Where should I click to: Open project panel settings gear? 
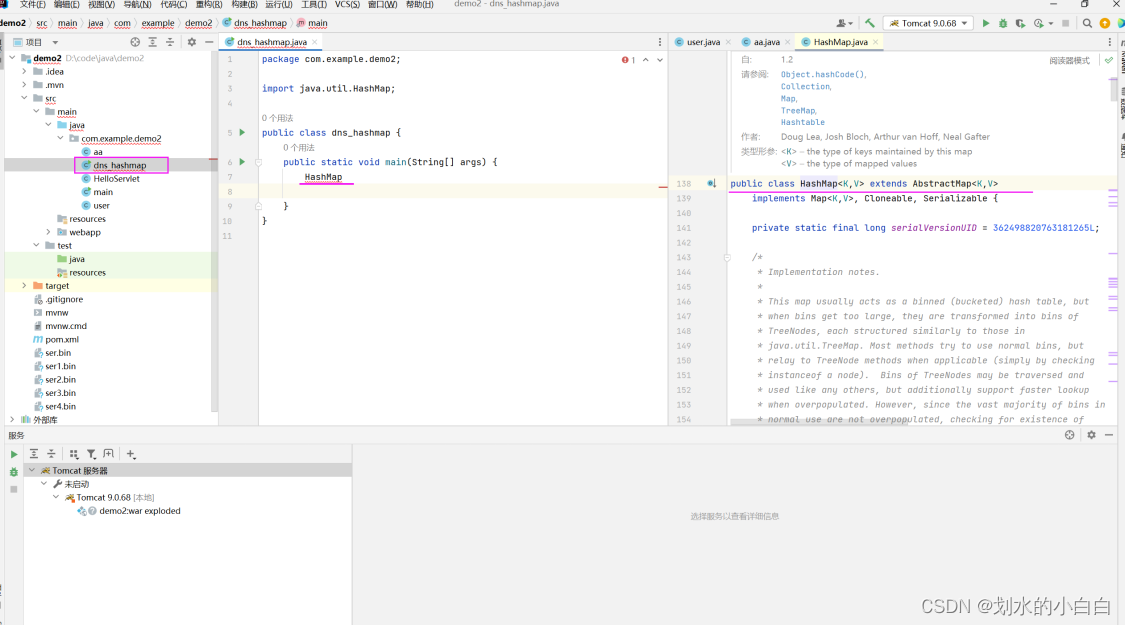click(192, 42)
